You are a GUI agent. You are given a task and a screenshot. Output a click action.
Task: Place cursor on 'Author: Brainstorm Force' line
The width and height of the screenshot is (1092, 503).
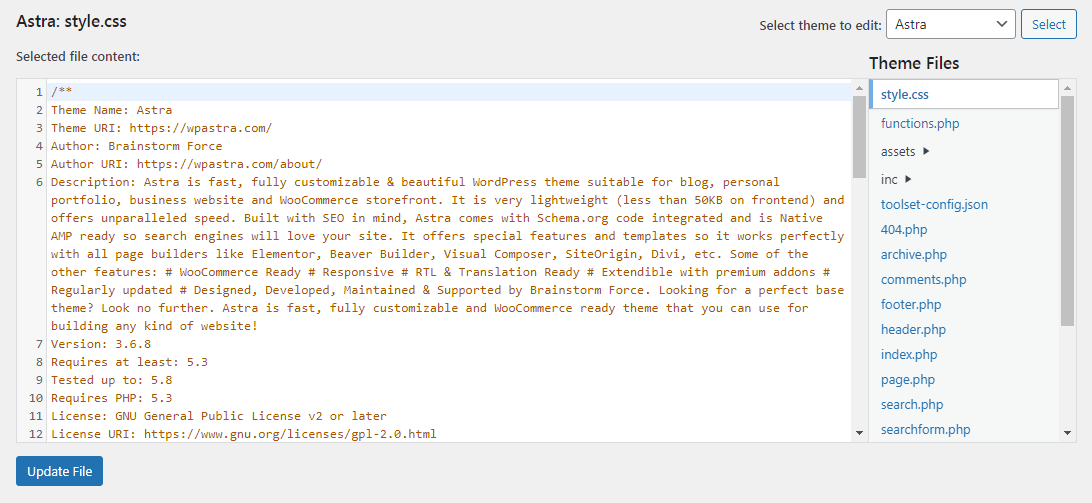click(136, 146)
